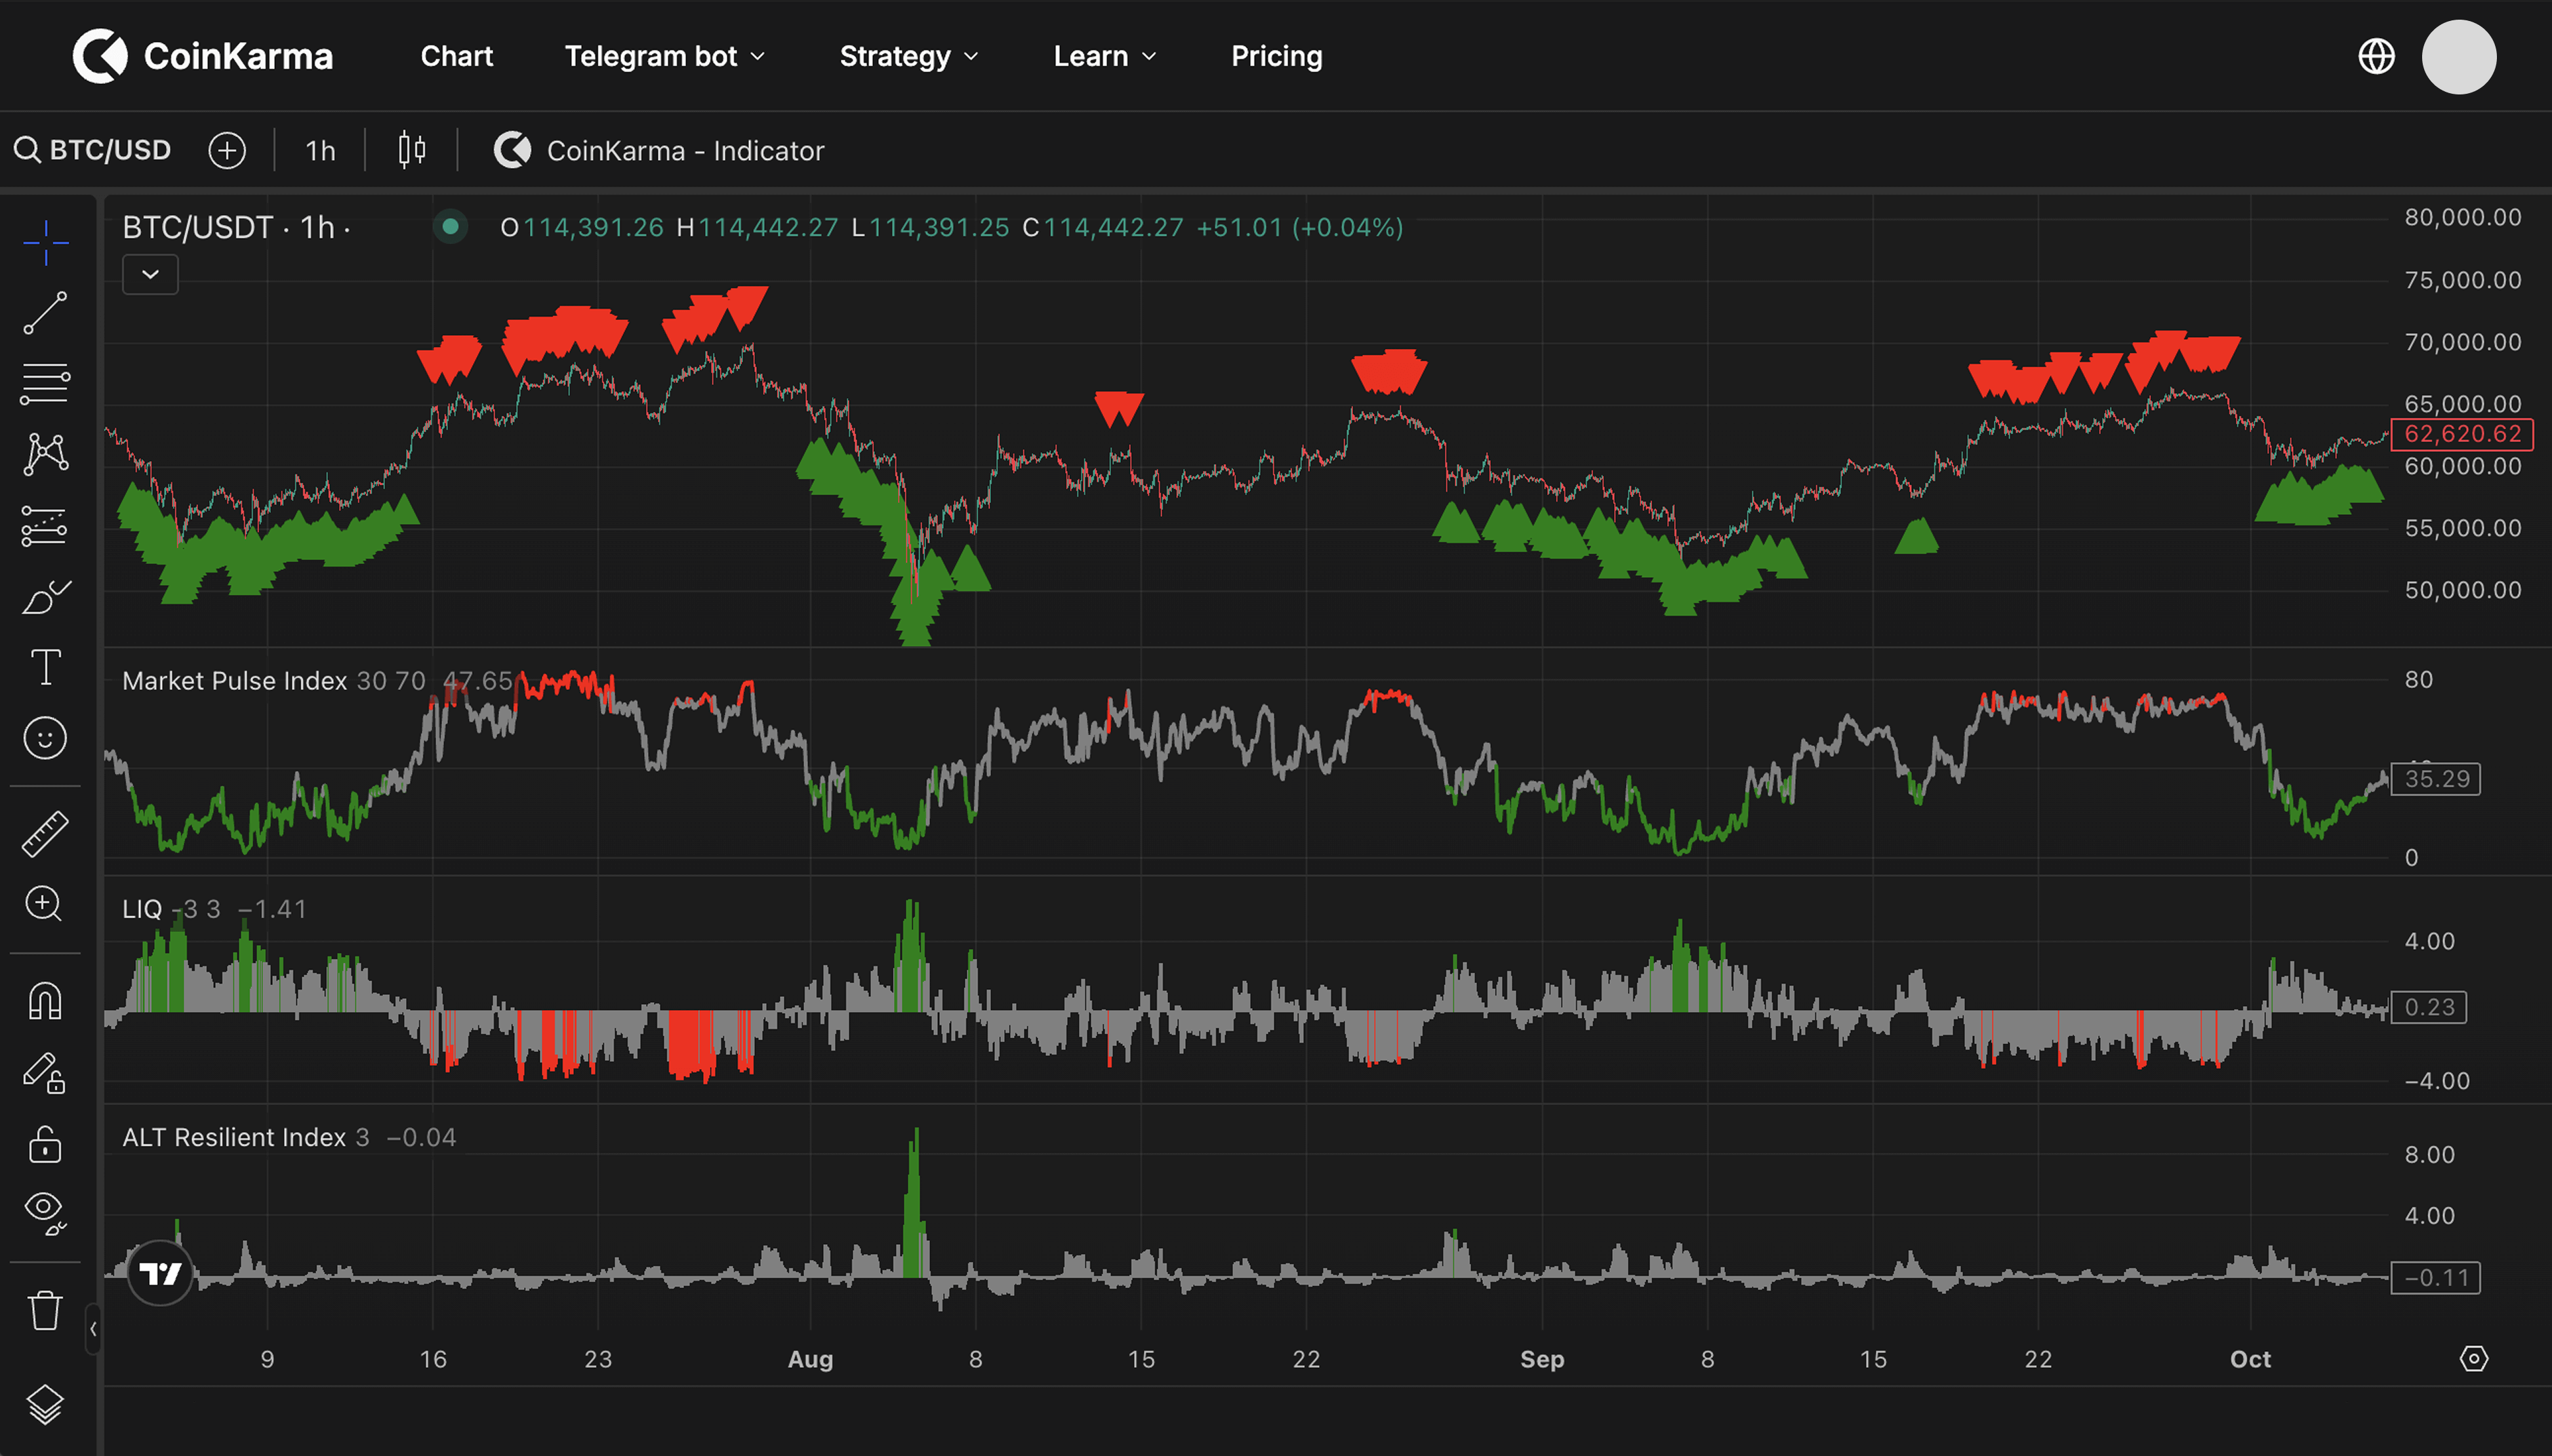The height and width of the screenshot is (1456, 2552).
Task: Expand the Telegram bot dropdown menu
Action: pos(665,56)
